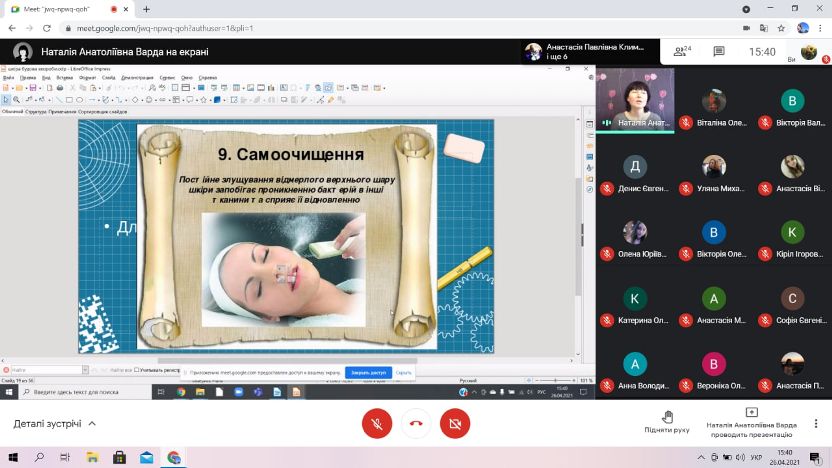The image size is (832, 468).
Task: Click the Raise hand button
Action: [667, 422]
